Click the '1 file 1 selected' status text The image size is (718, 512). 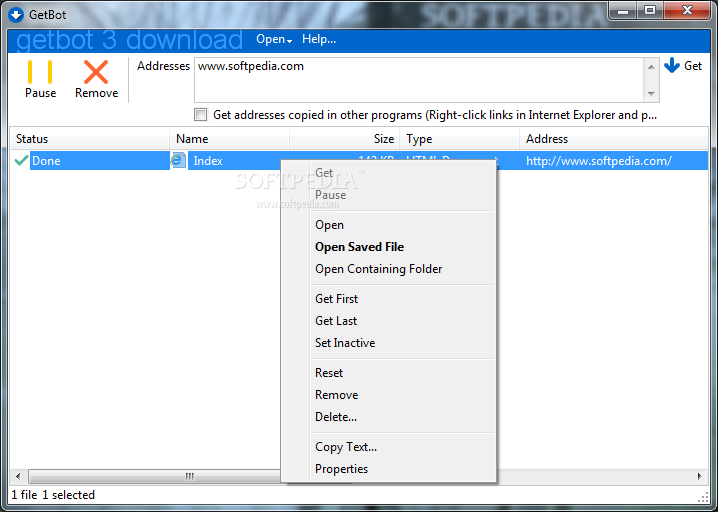(53, 495)
